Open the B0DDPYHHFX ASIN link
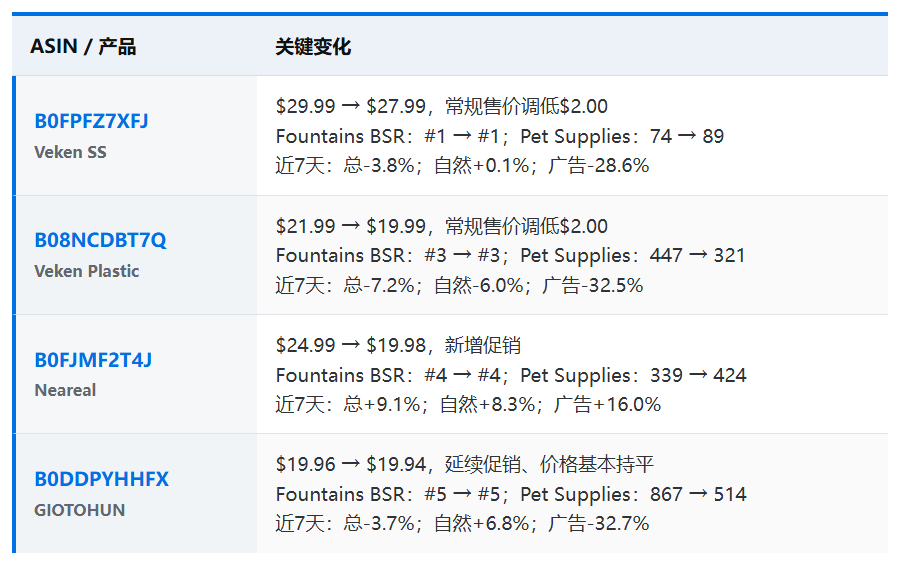 (102, 479)
